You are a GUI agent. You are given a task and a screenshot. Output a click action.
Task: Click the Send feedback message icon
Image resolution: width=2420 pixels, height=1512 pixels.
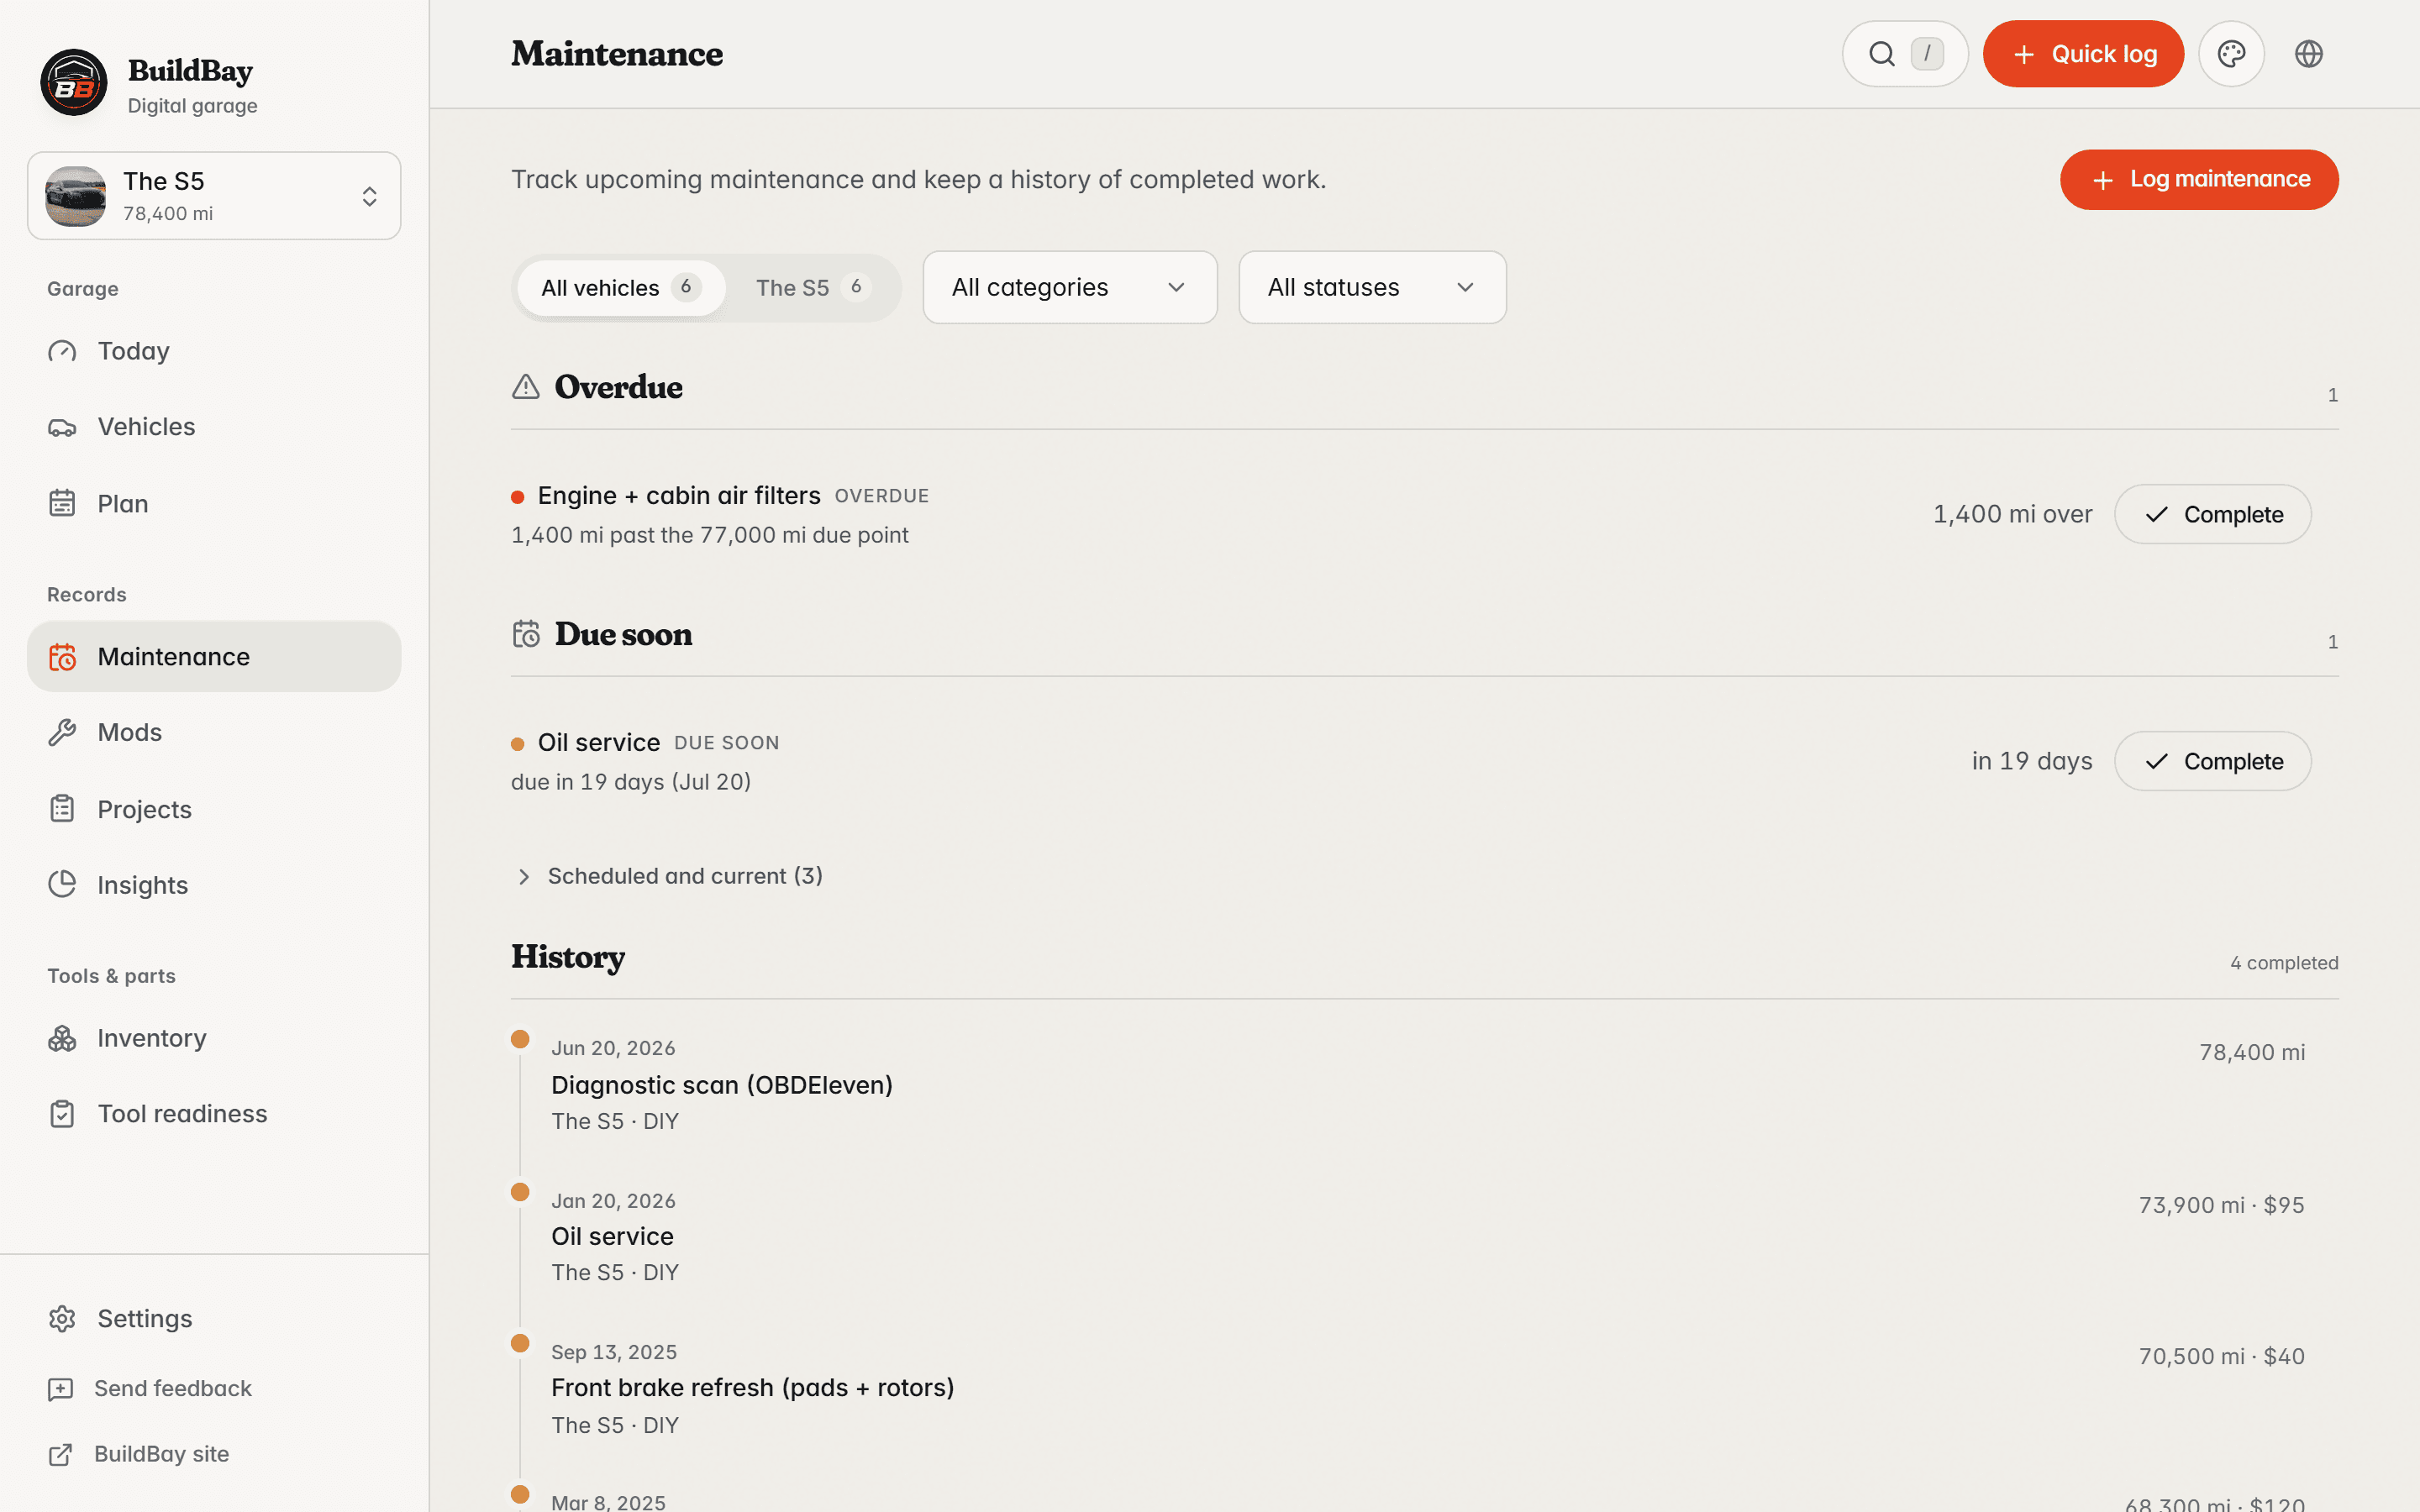click(61, 1389)
